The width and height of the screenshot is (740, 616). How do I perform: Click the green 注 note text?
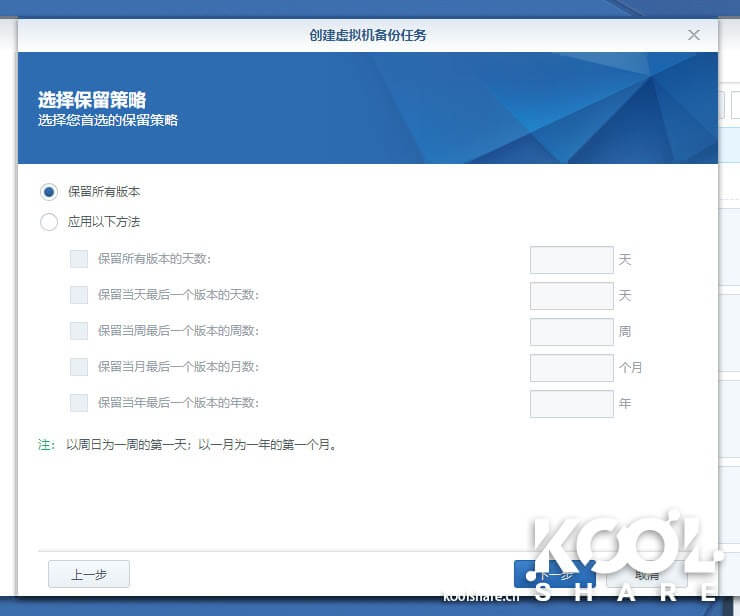click(46, 445)
